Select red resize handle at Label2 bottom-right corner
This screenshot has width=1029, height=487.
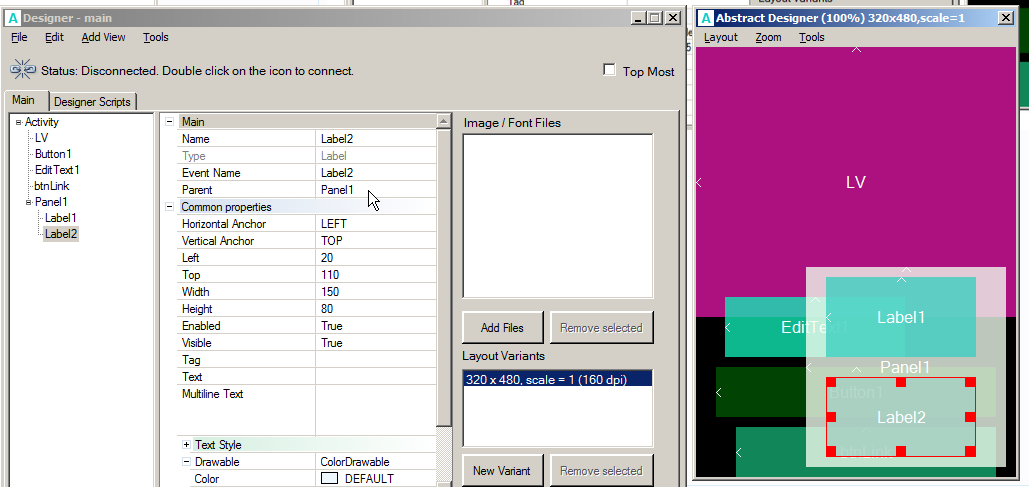[970, 451]
